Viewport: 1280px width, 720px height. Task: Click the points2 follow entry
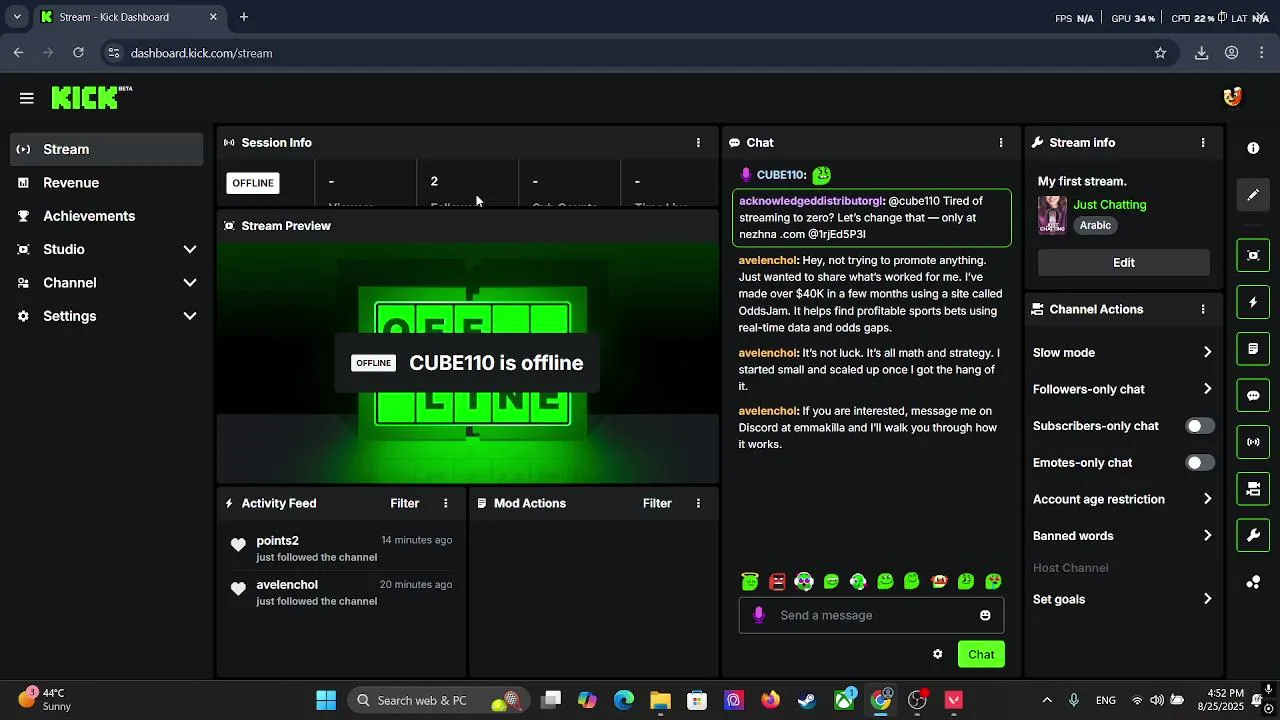[340, 548]
